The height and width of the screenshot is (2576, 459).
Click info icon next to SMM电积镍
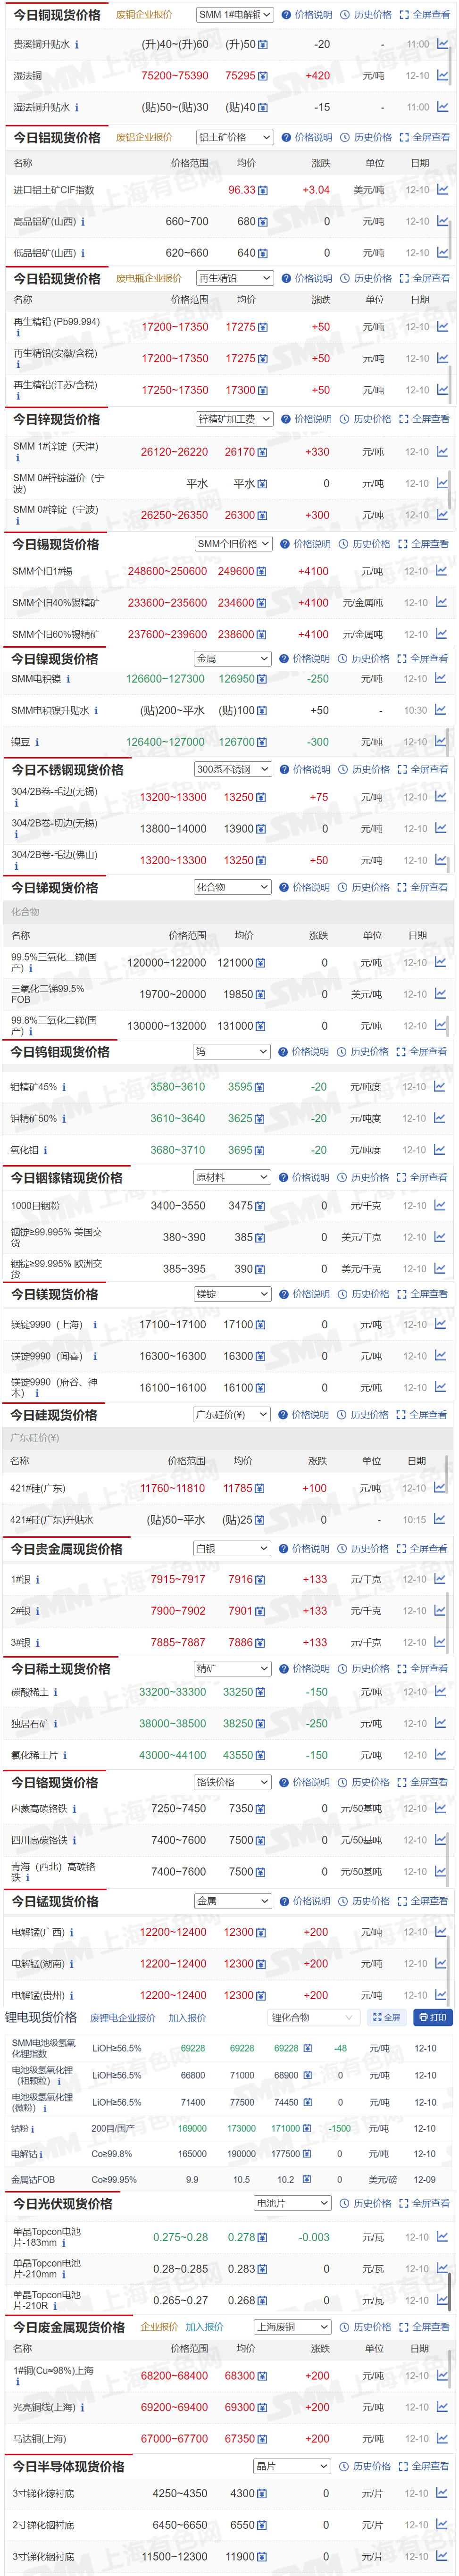[x=68, y=679]
